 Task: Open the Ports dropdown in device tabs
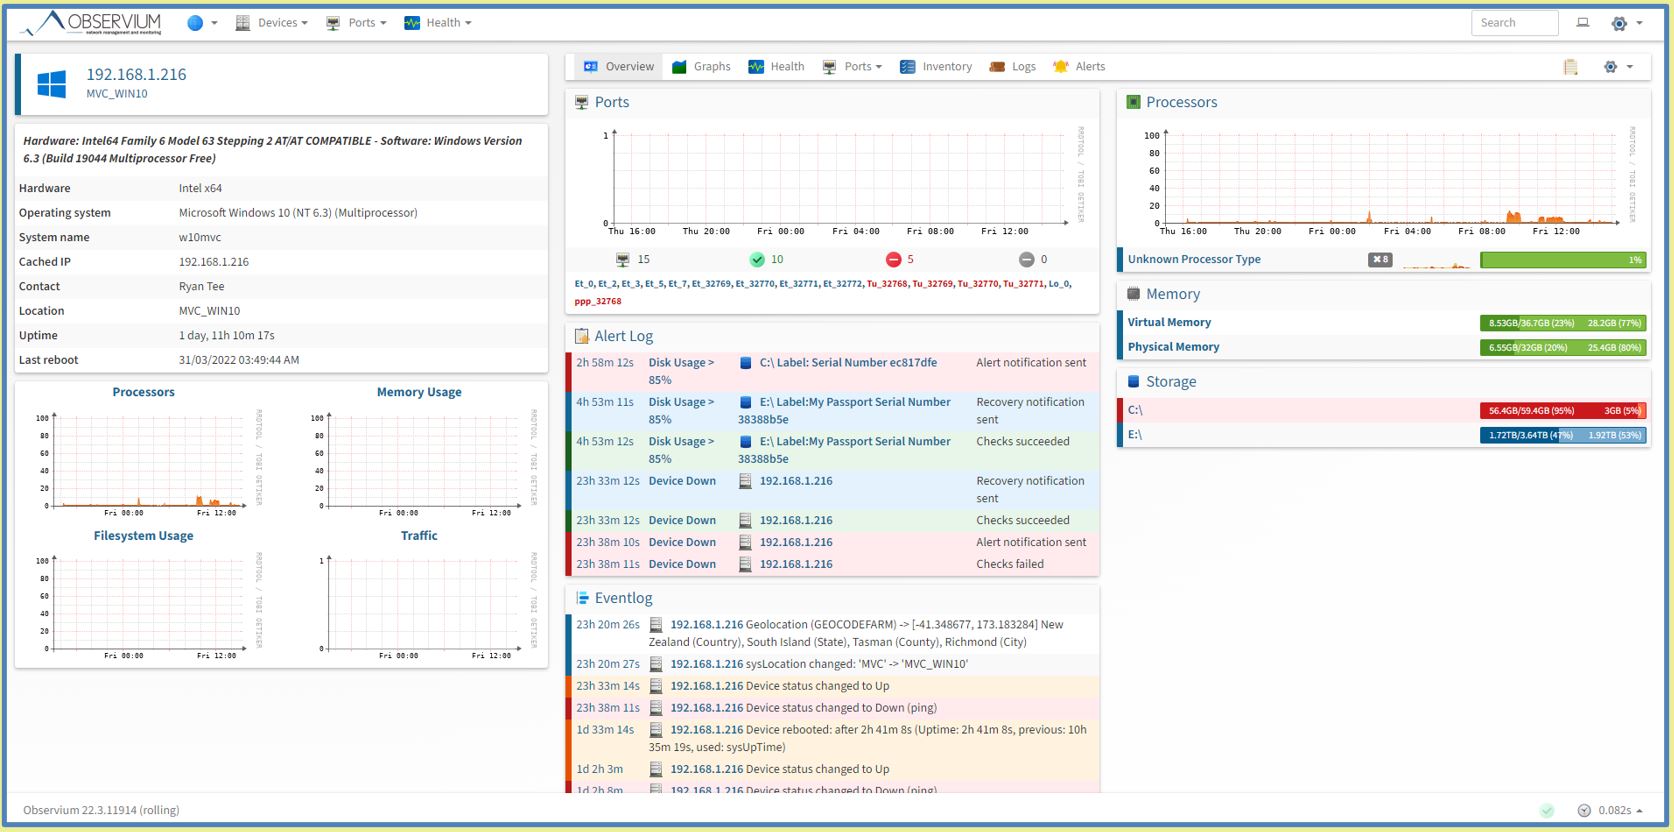click(853, 67)
